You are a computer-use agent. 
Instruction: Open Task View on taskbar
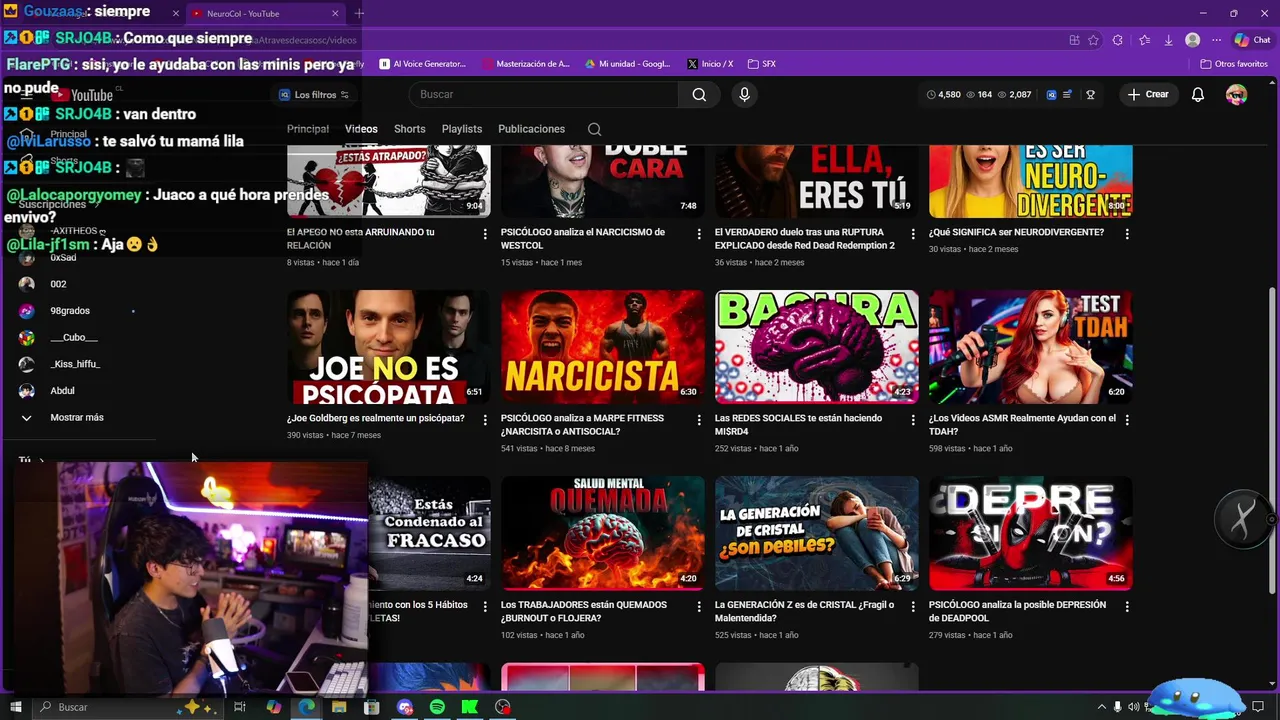[240, 707]
